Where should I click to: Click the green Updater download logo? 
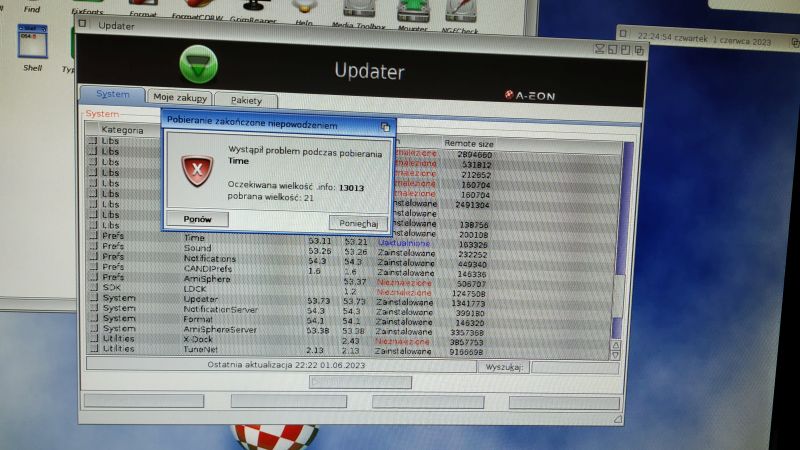tap(198, 65)
